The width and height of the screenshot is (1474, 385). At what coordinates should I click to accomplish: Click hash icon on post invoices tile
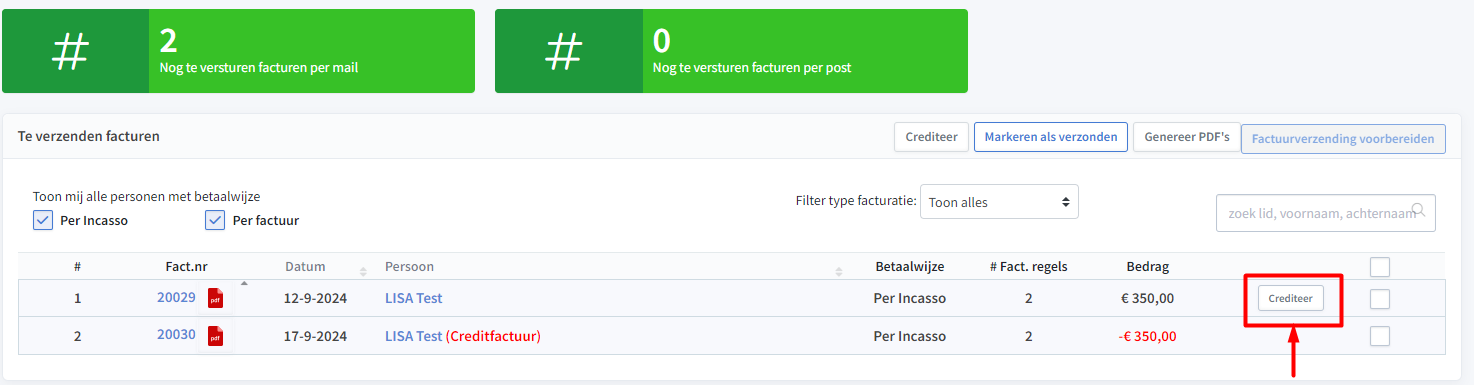[564, 51]
